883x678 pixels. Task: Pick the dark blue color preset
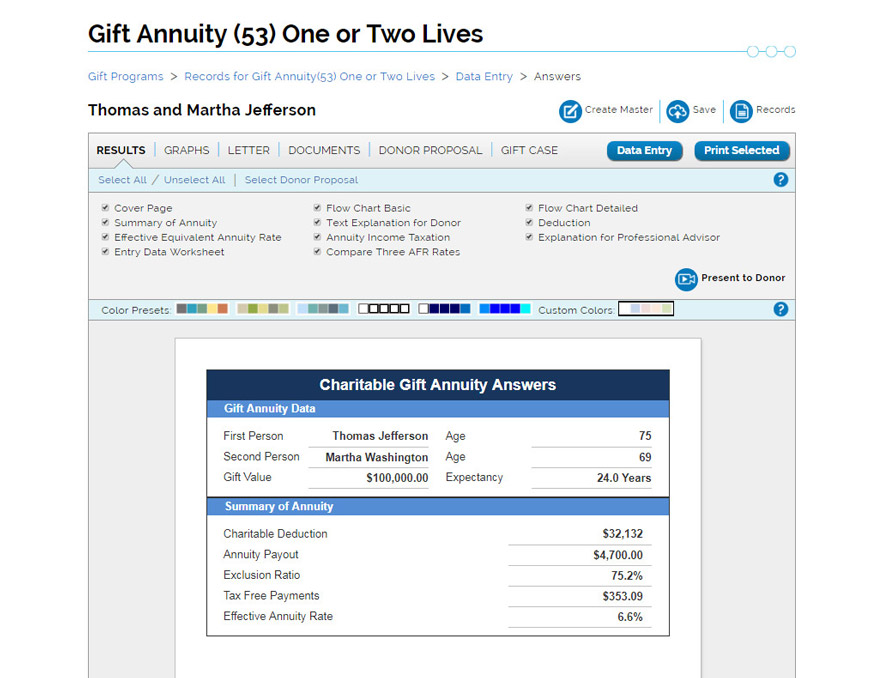point(443,309)
